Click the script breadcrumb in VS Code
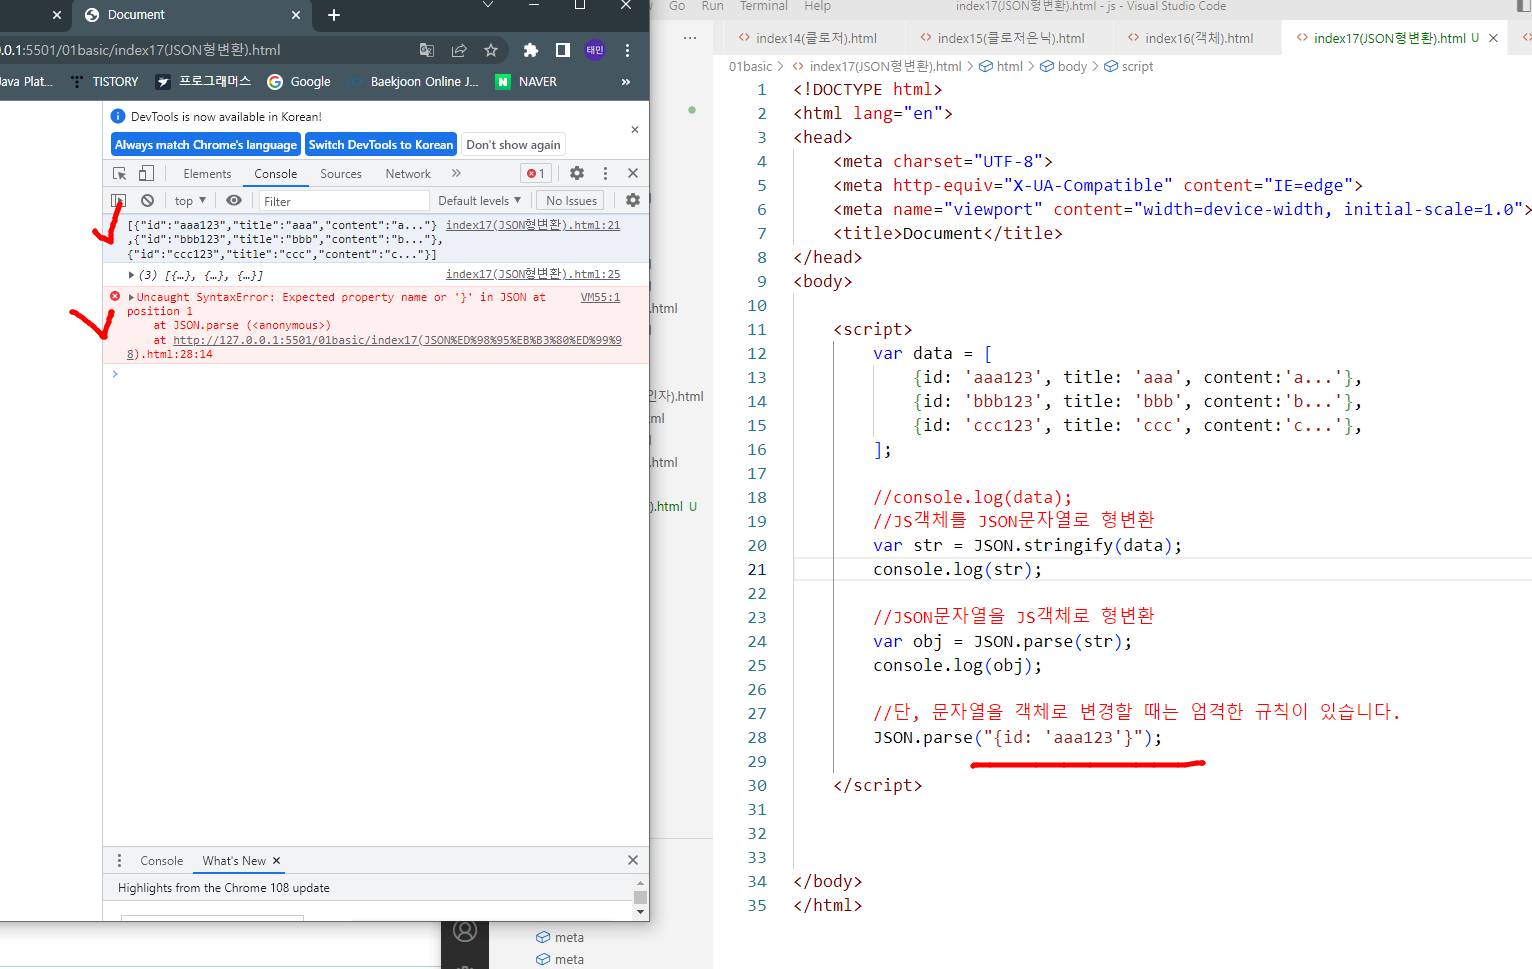 [1129, 67]
